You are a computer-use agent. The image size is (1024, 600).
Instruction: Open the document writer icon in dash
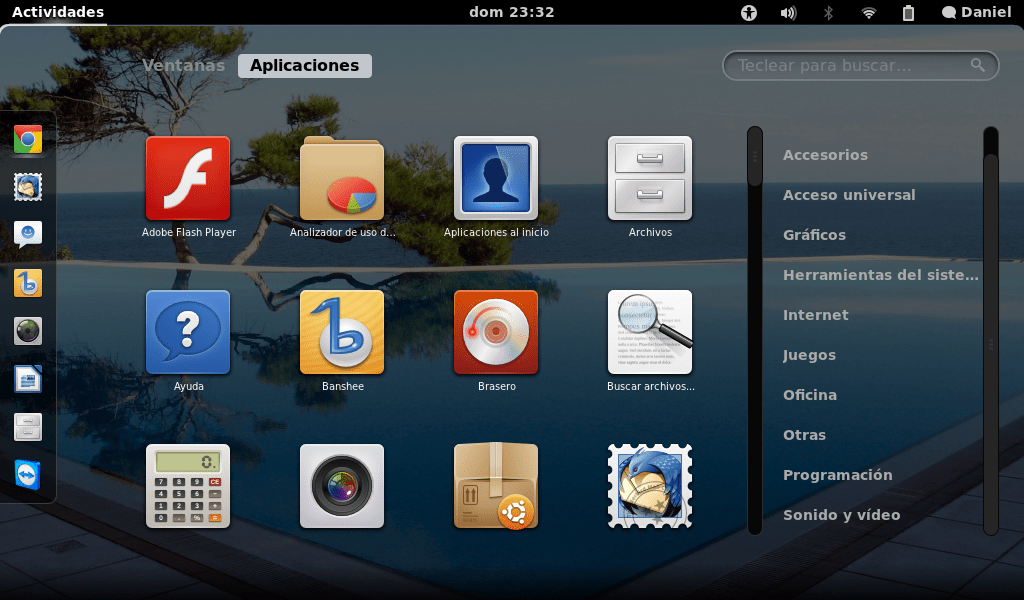(28, 379)
